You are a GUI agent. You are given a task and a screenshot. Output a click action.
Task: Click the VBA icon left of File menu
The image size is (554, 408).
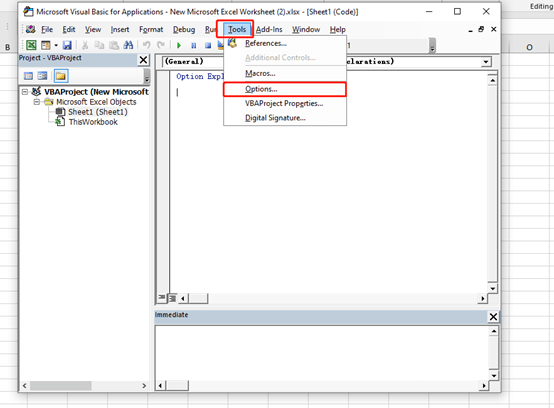(31, 29)
